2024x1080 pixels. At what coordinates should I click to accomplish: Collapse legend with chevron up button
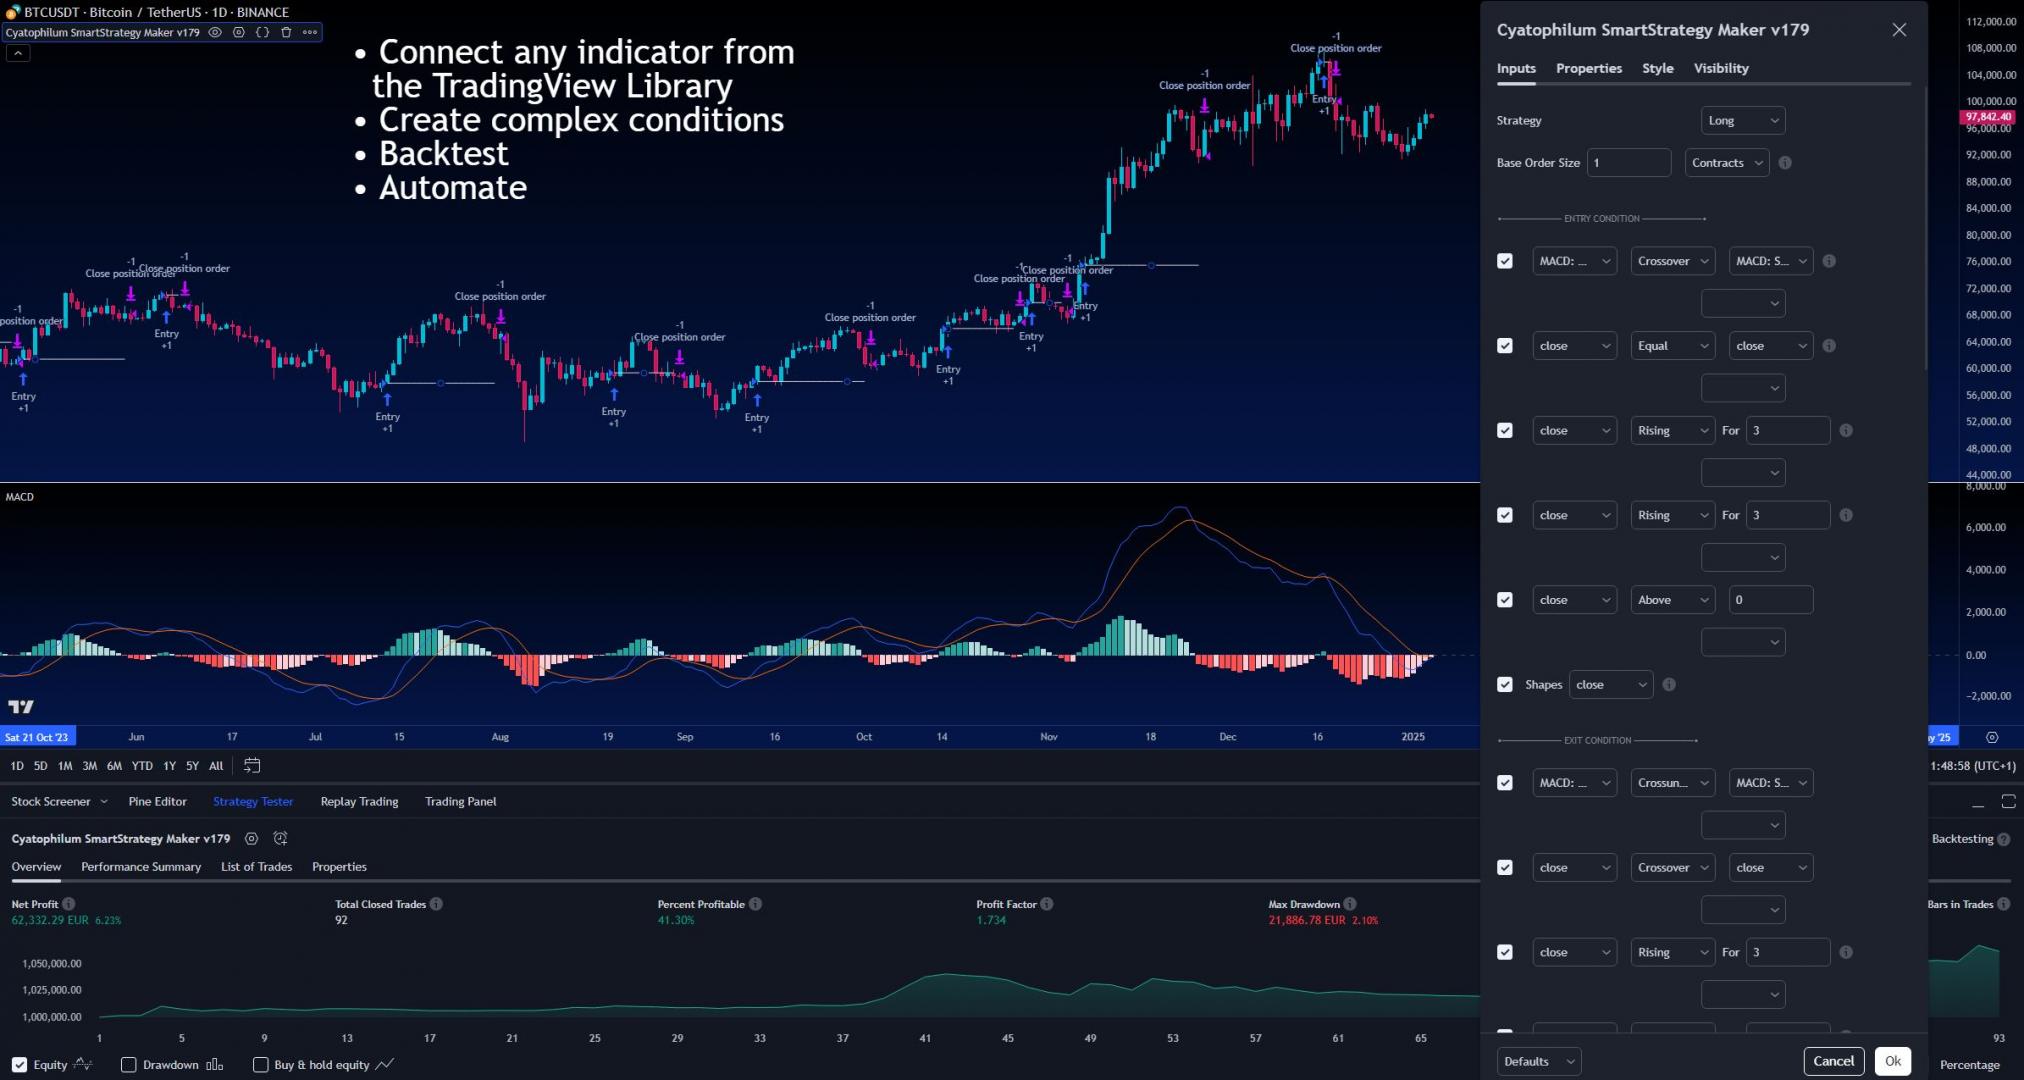point(18,53)
